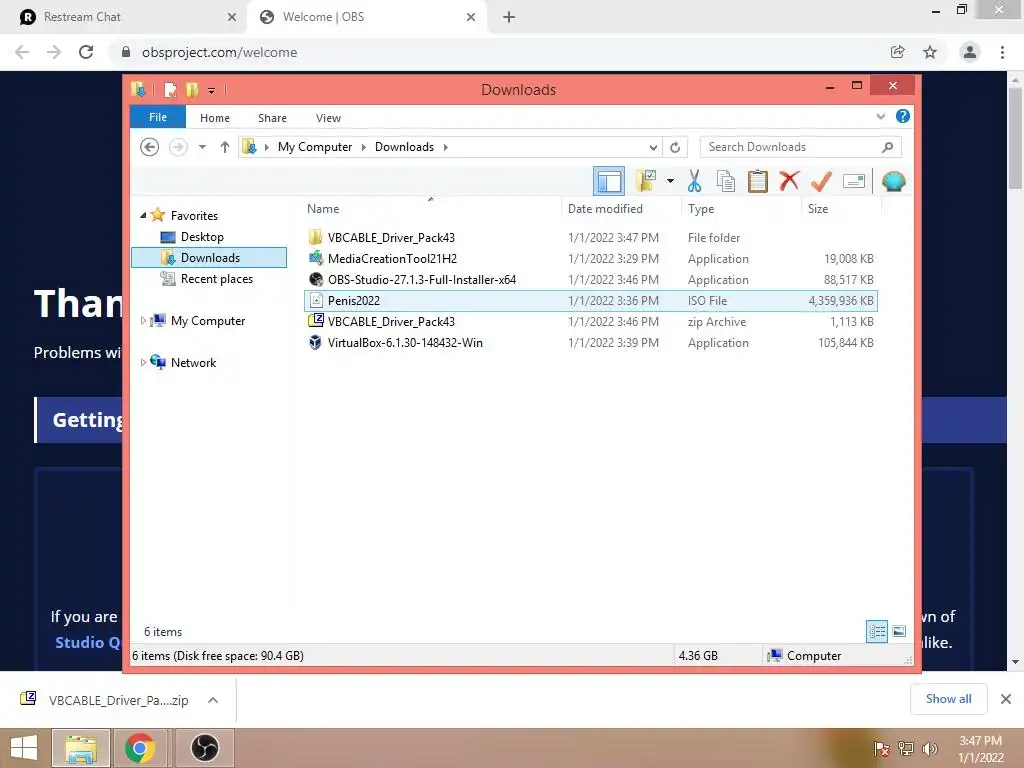Image resolution: width=1024 pixels, height=768 pixels.
Task: Click the Properties quick access icon
Action: pyautogui.click(x=170, y=89)
